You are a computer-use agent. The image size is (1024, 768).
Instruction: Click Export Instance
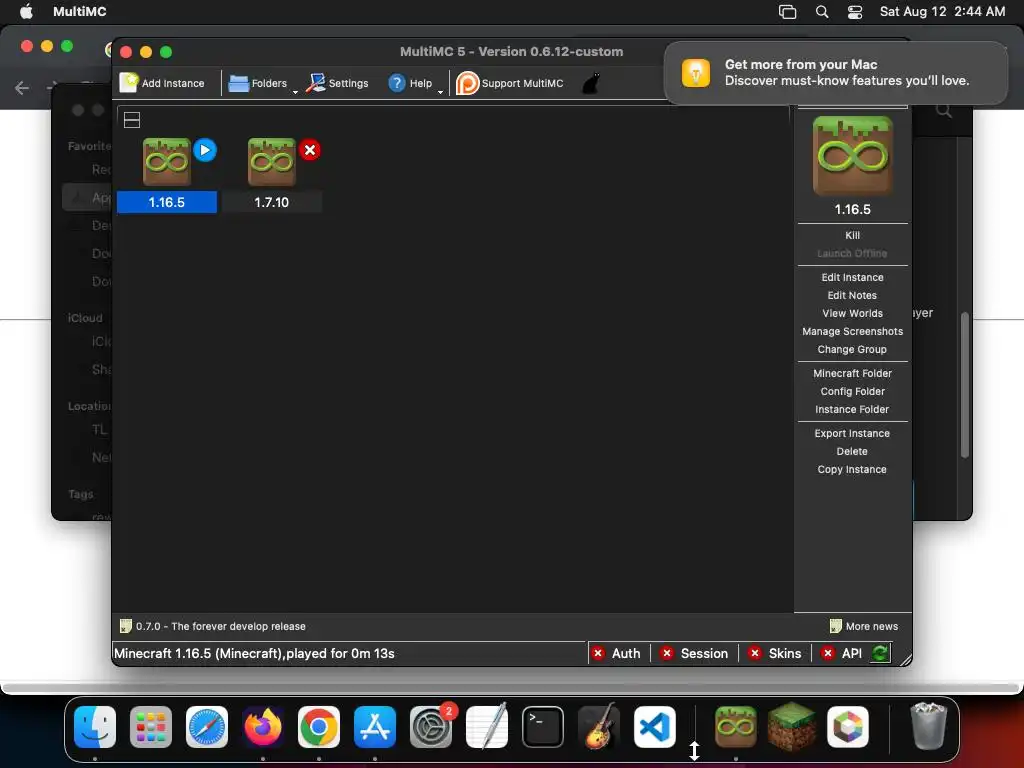coord(852,433)
